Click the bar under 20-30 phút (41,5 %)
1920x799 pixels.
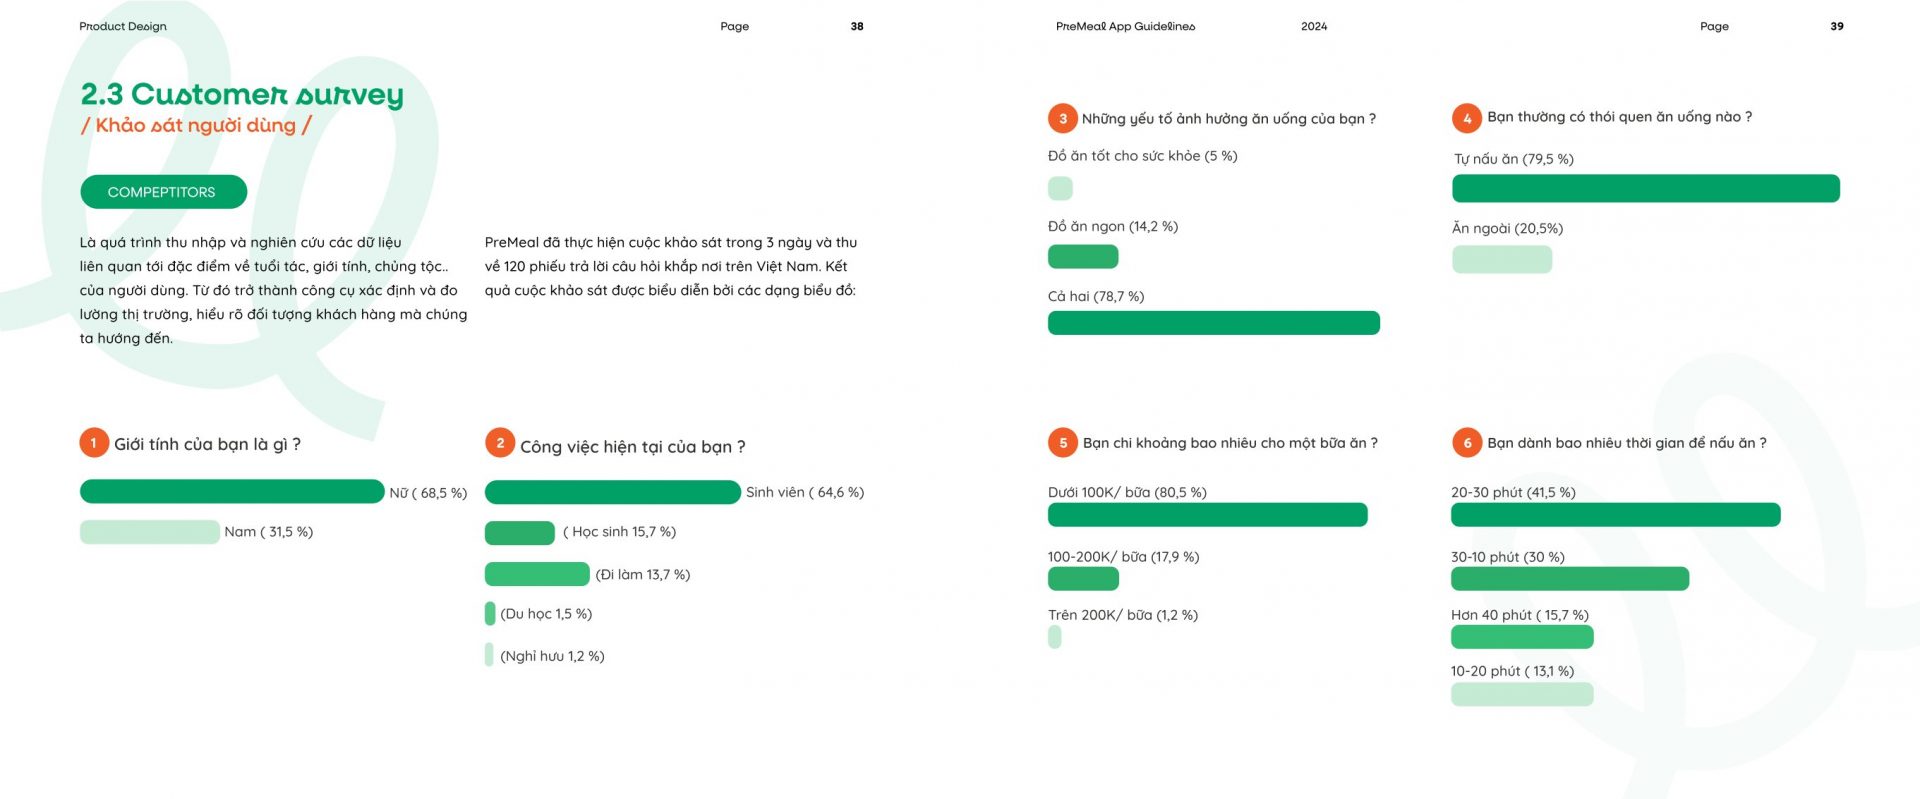pyautogui.click(x=1616, y=514)
